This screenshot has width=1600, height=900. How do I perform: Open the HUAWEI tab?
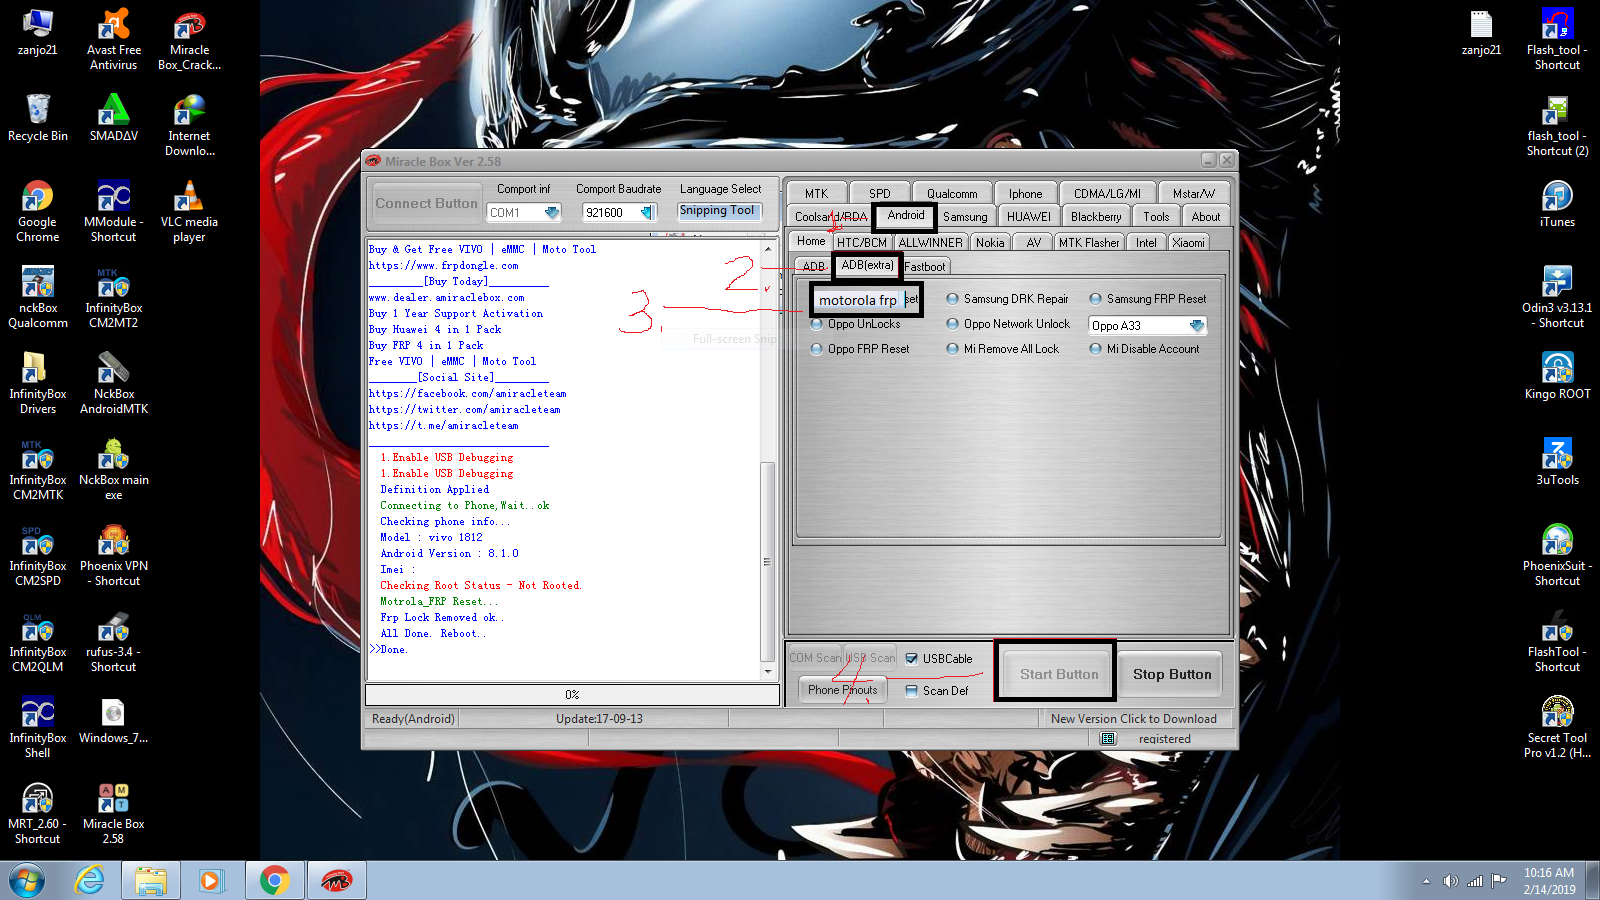click(x=1029, y=217)
